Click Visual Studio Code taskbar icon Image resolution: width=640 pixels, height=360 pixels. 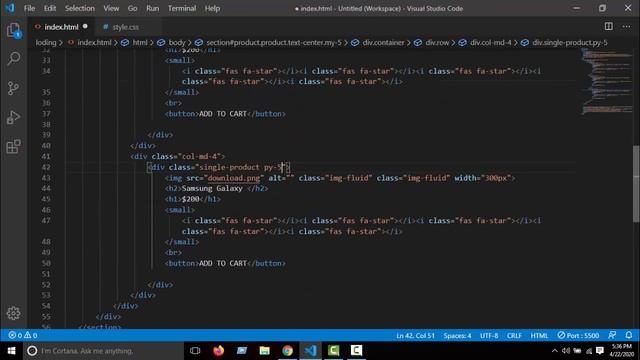tap(310, 351)
